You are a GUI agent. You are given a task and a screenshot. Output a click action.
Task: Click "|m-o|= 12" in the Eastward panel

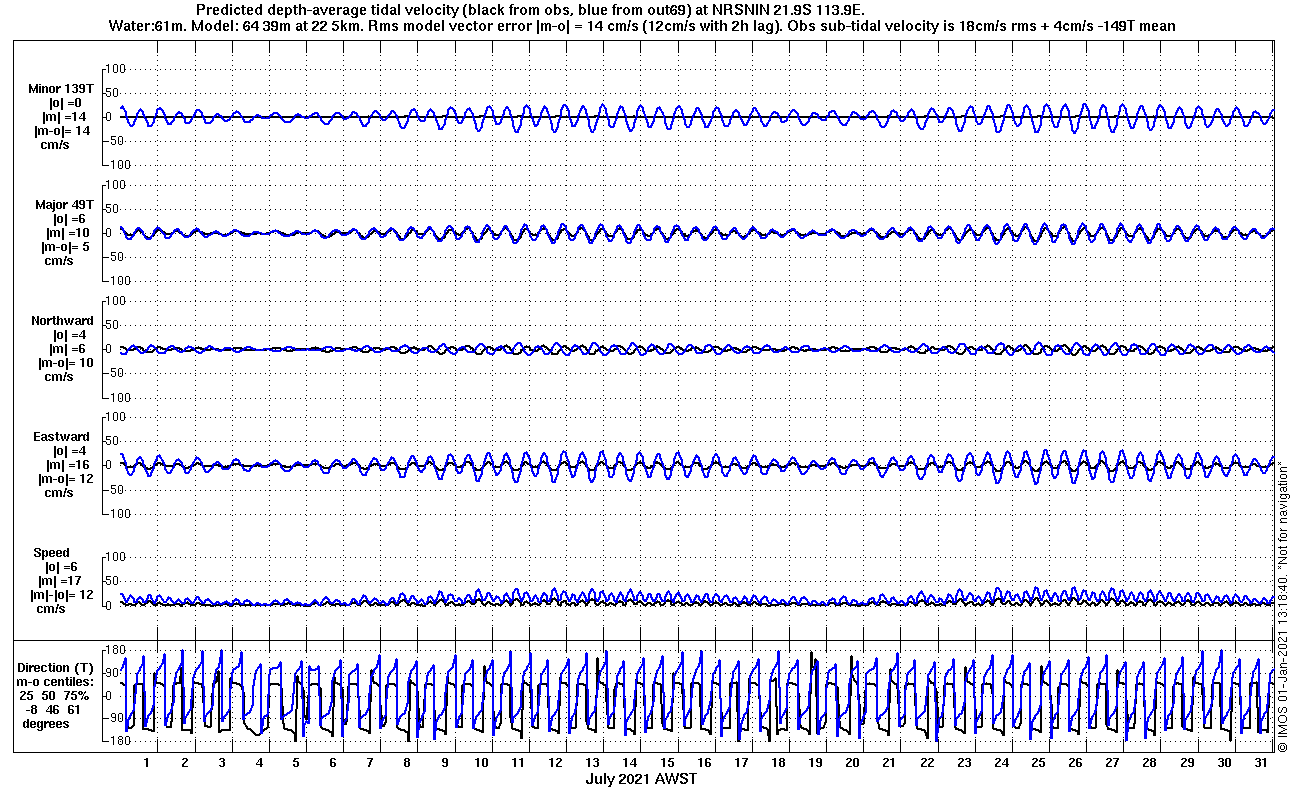[x=65, y=479]
